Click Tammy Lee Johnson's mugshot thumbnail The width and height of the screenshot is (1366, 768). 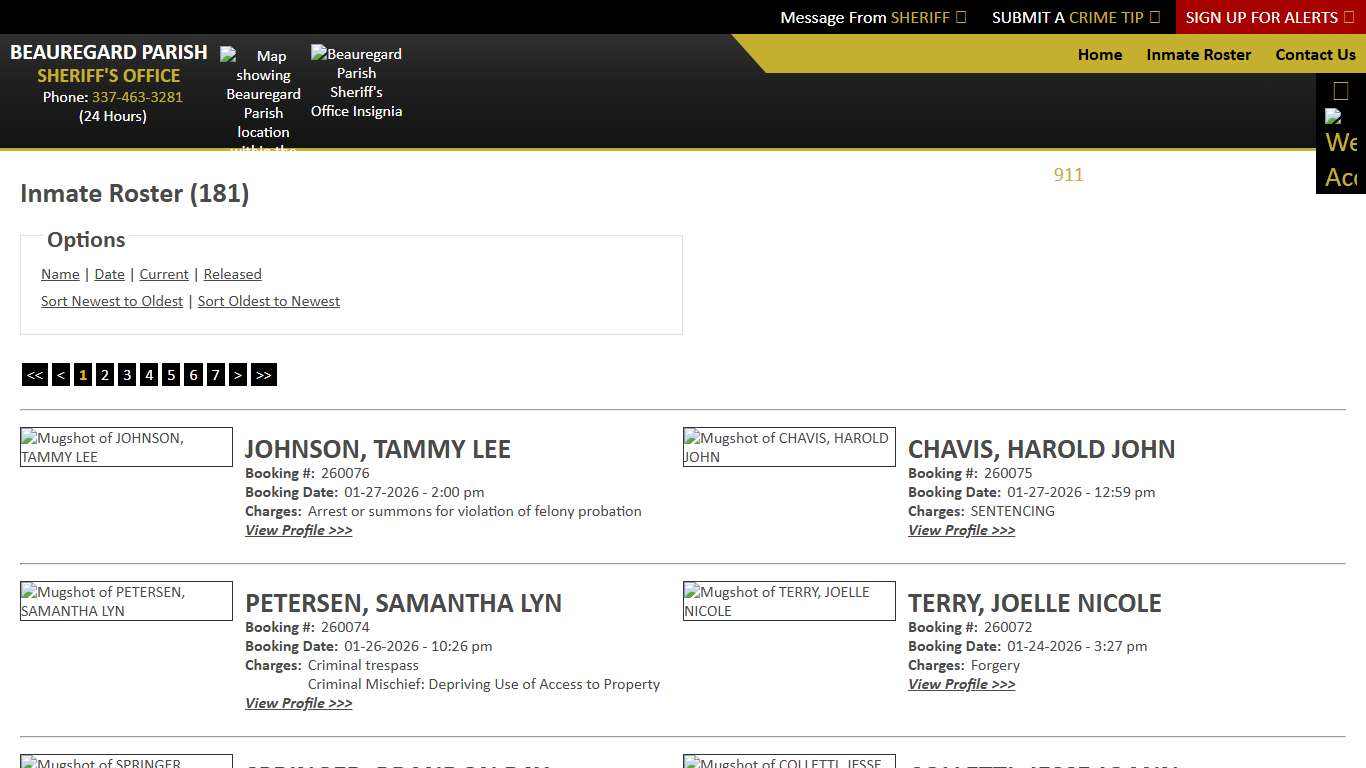[x=126, y=447]
